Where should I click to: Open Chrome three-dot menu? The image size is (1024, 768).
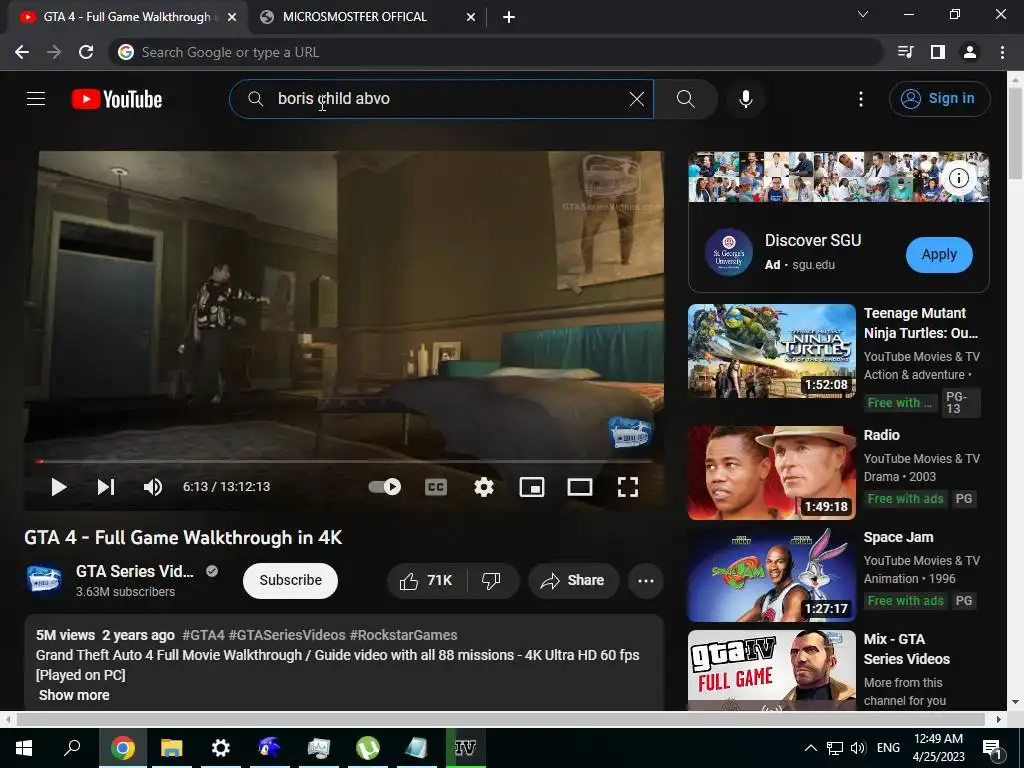[1002, 52]
